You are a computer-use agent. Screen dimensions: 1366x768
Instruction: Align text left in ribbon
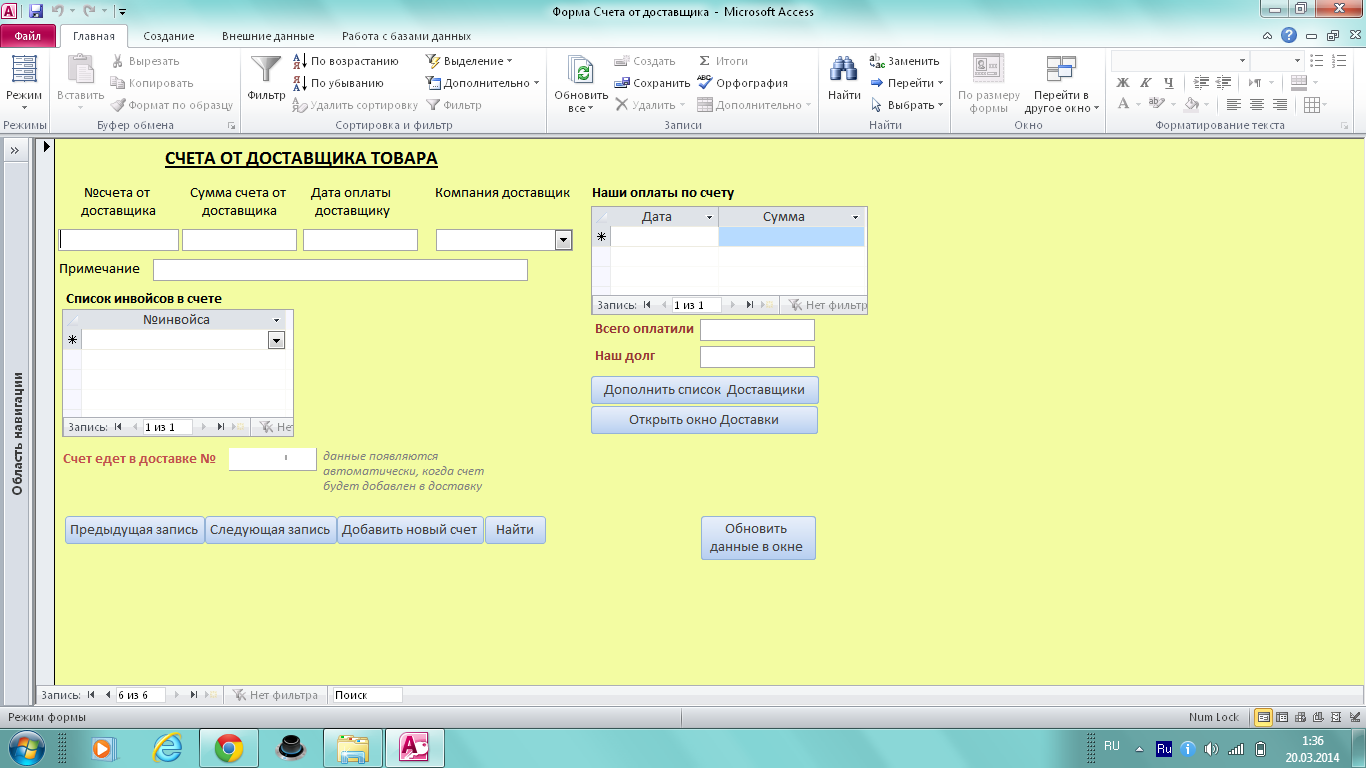[1234, 104]
